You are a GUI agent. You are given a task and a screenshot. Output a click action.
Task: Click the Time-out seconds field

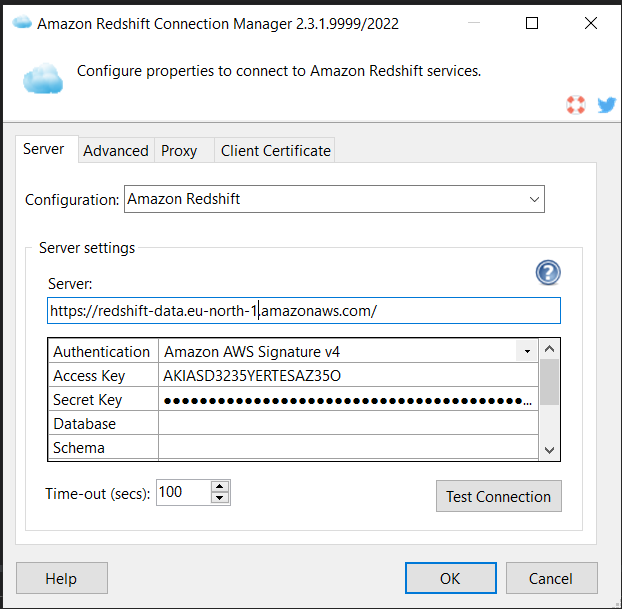point(184,492)
